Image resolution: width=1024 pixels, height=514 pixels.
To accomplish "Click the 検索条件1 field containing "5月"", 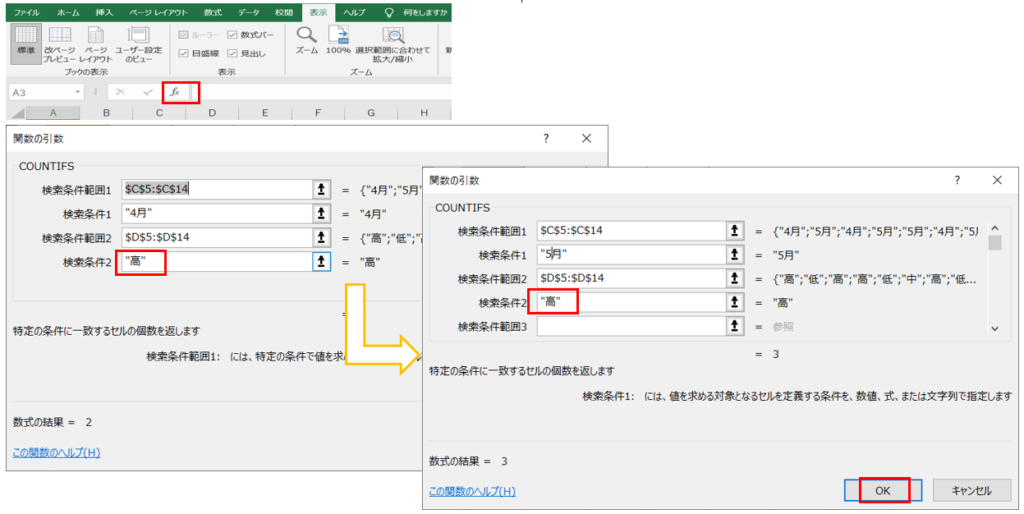I will (630, 254).
